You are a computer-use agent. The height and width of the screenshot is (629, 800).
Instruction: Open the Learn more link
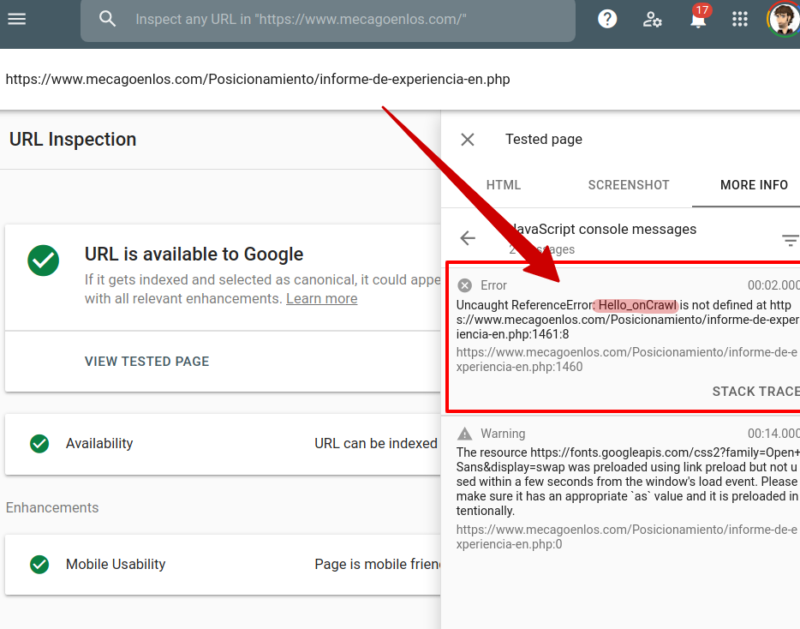[321, 298]
